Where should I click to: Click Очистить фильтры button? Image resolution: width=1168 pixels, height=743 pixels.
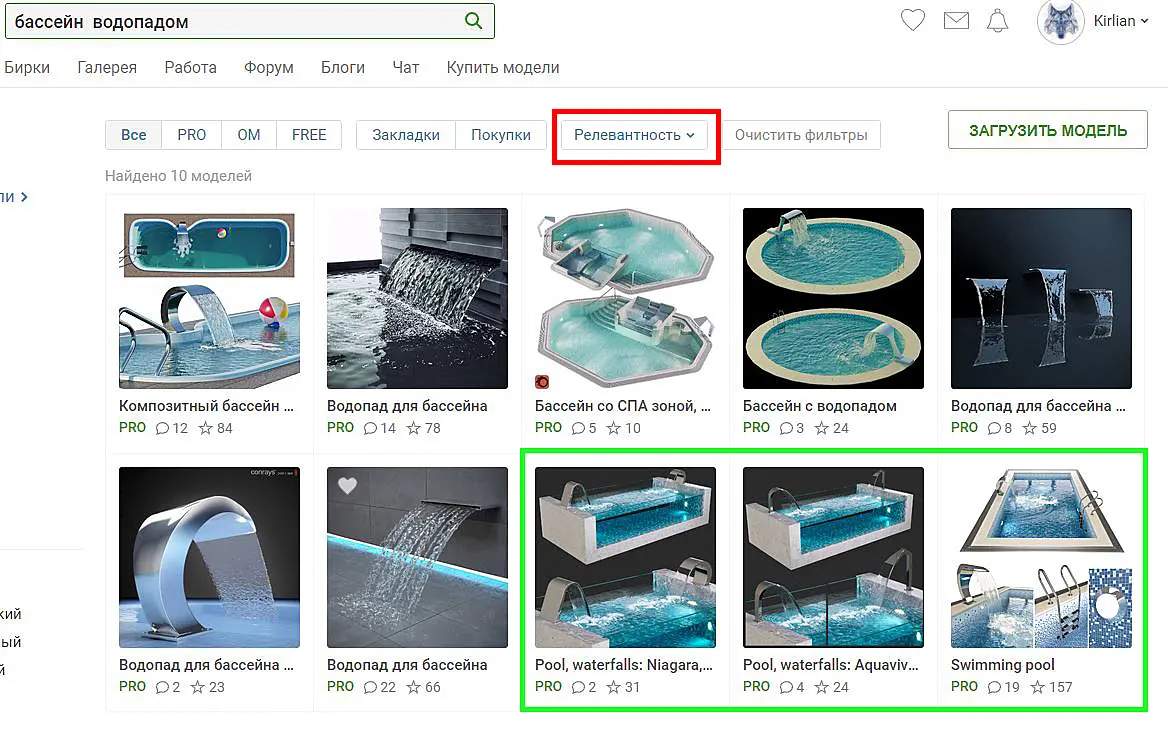[x=801, y=135]
